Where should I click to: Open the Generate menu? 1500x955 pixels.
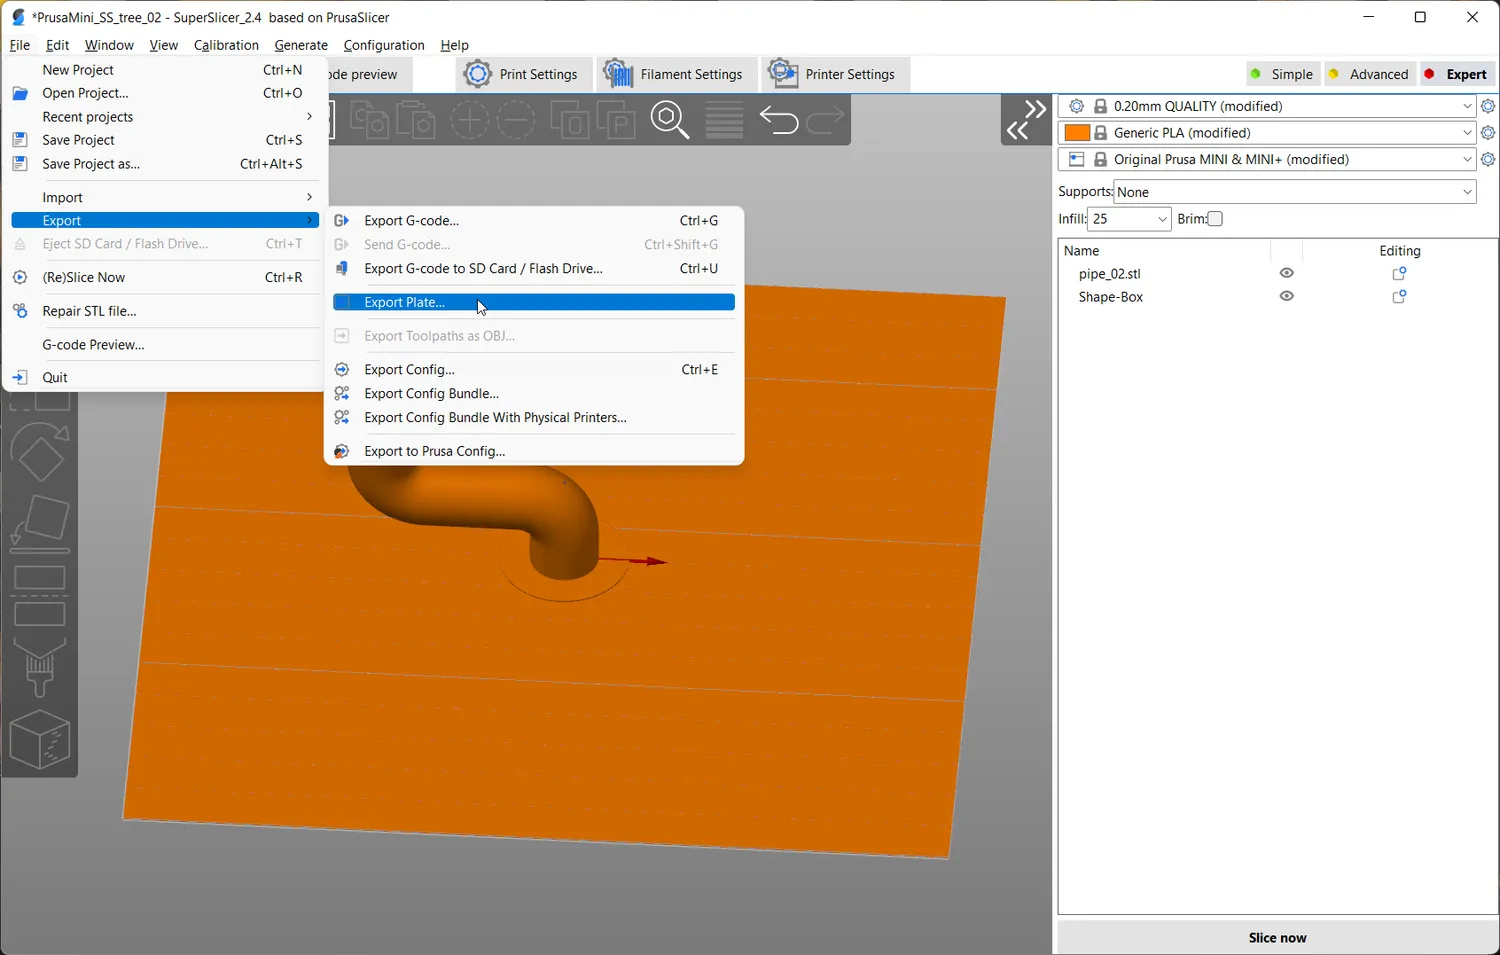[x=301, y=45]
